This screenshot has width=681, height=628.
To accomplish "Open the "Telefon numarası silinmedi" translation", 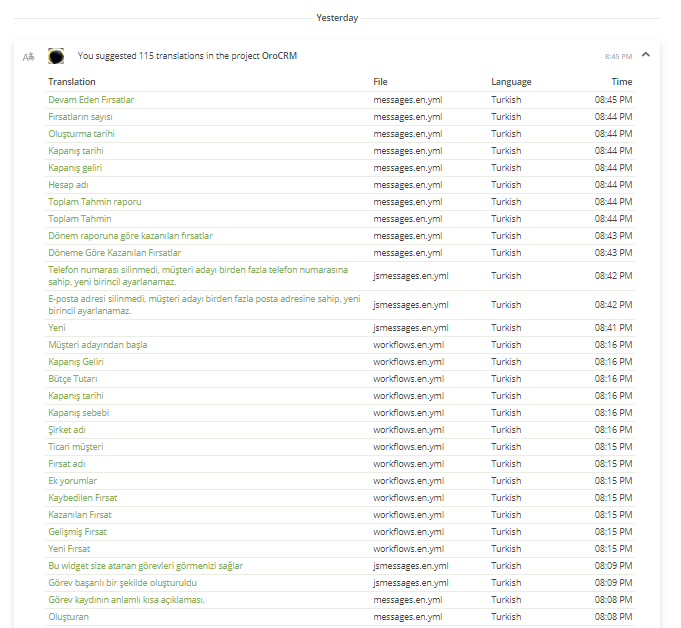I will click(198, 276).
